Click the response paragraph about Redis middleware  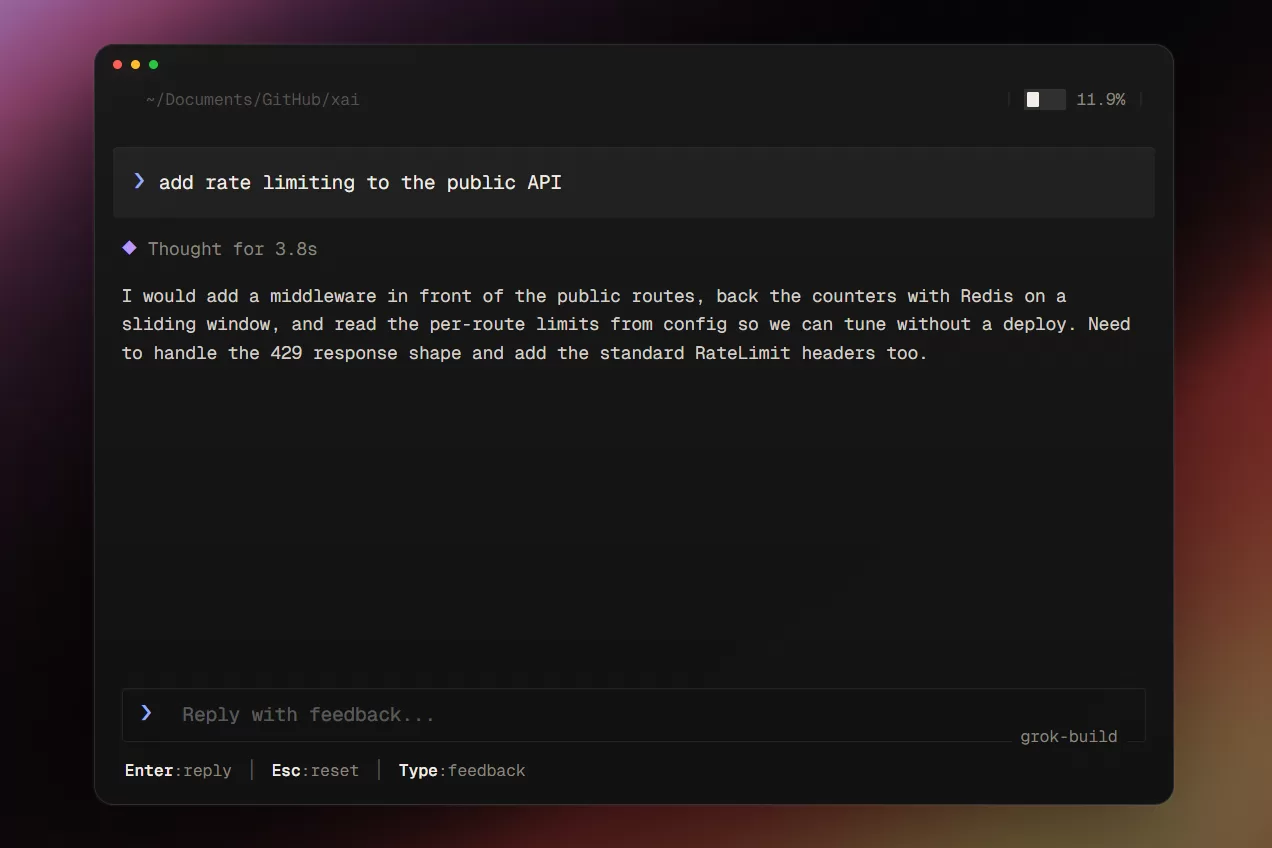coord(626,325)
